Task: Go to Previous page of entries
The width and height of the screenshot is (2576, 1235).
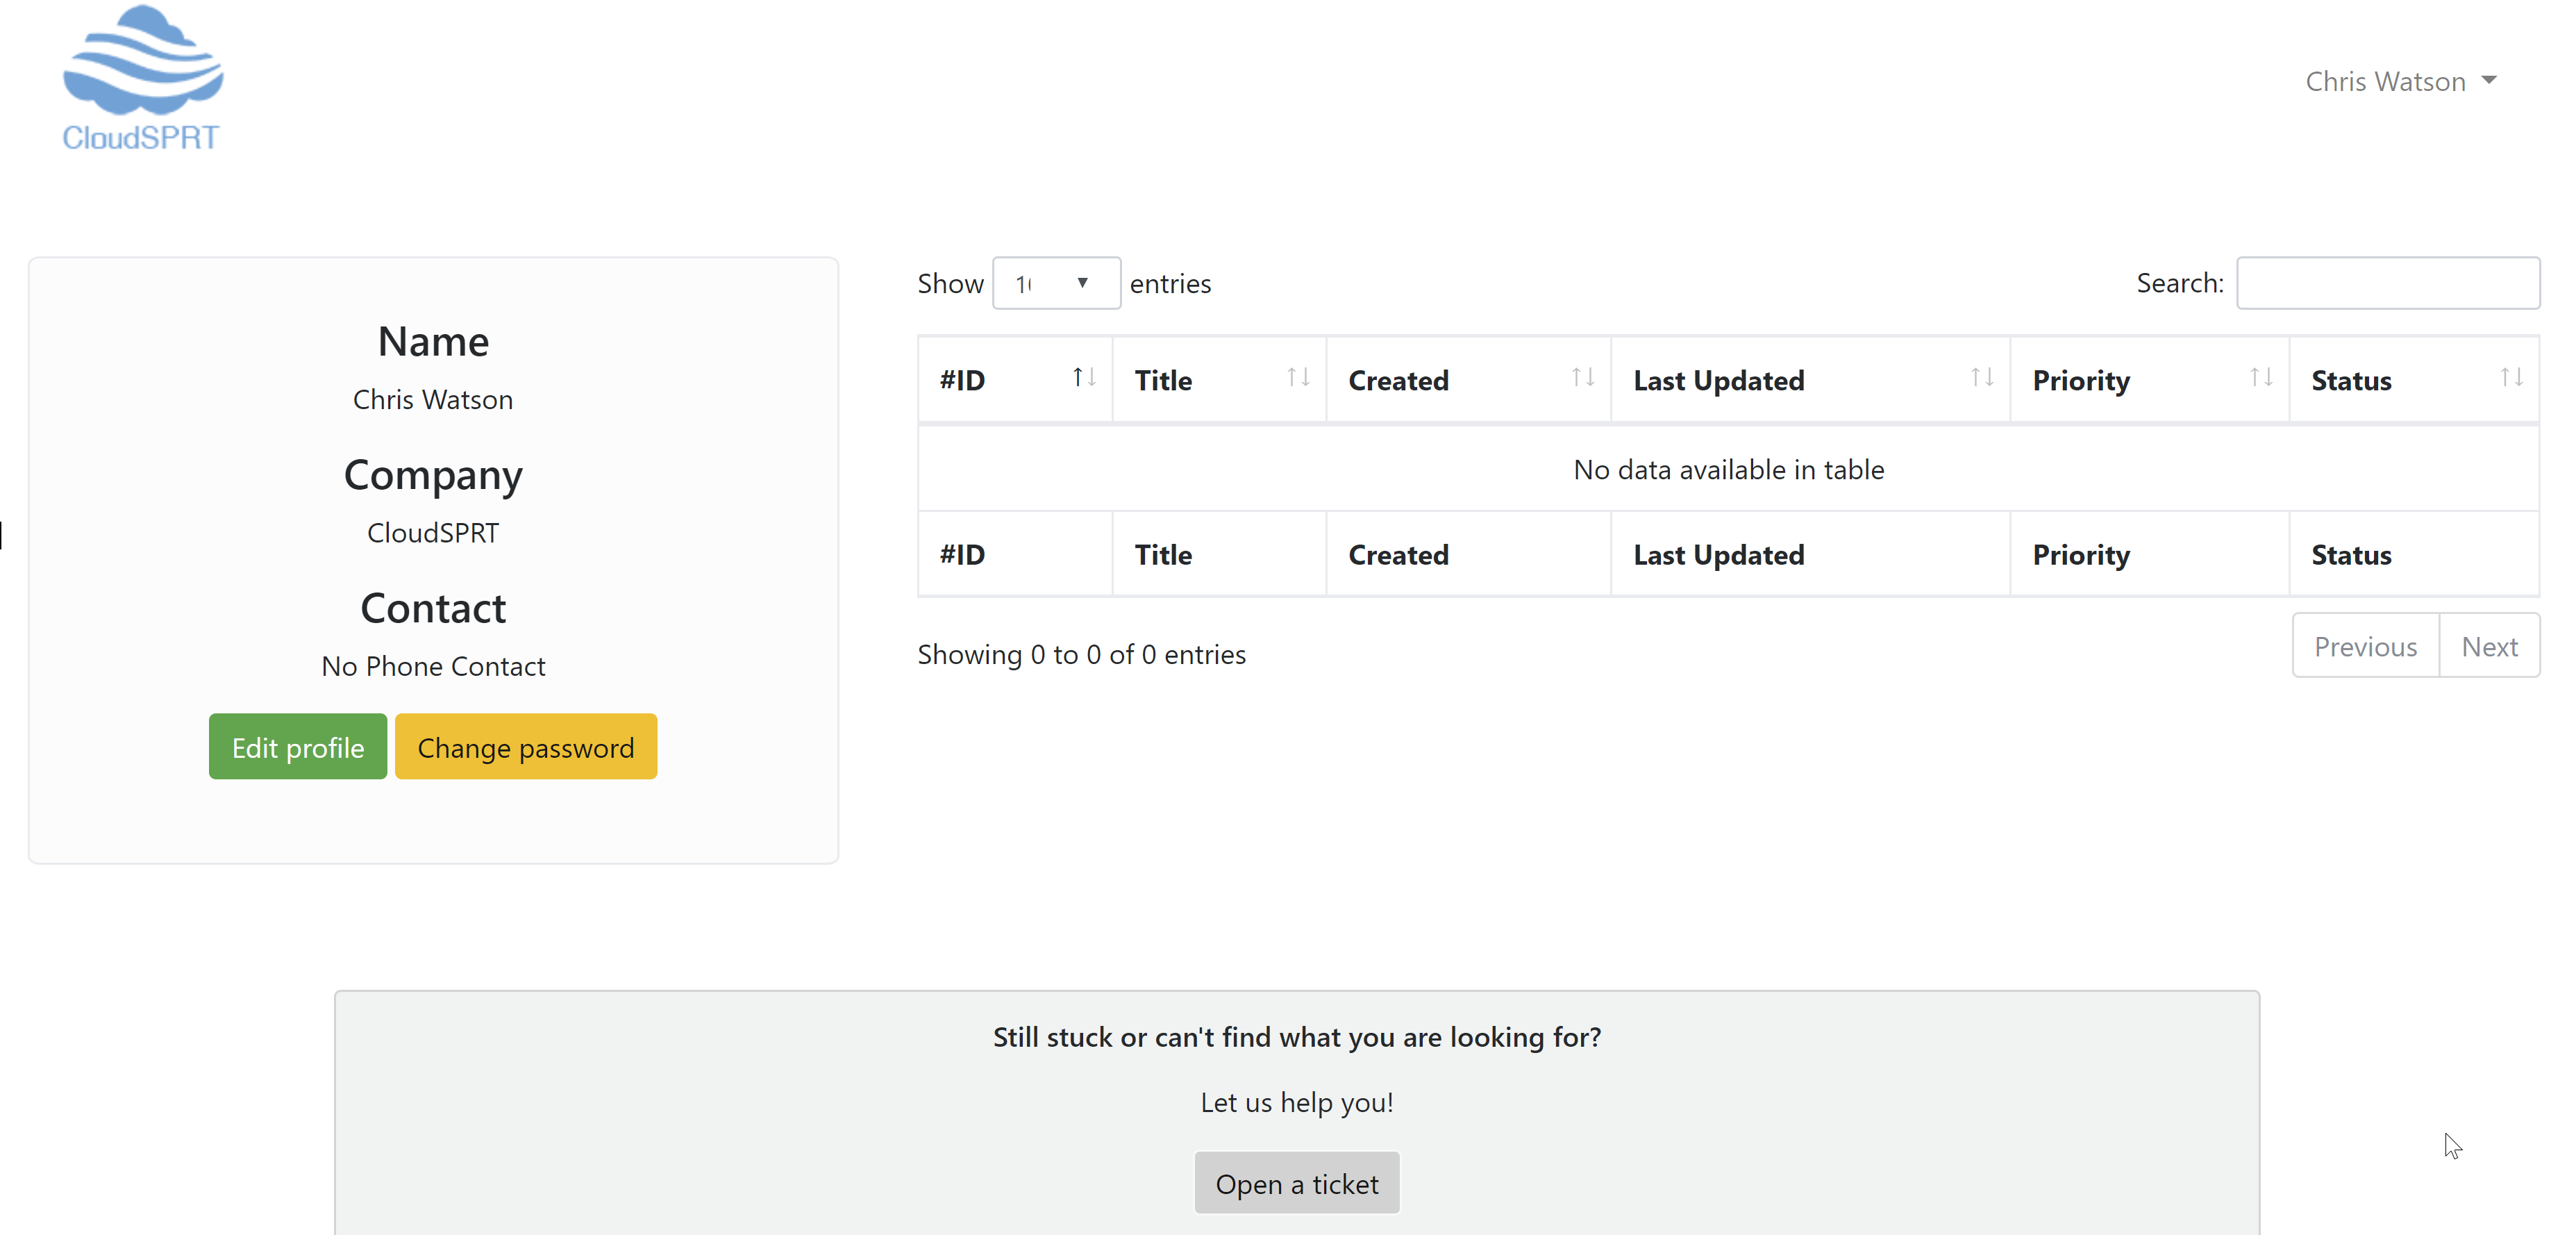Action: [2364, 646]
